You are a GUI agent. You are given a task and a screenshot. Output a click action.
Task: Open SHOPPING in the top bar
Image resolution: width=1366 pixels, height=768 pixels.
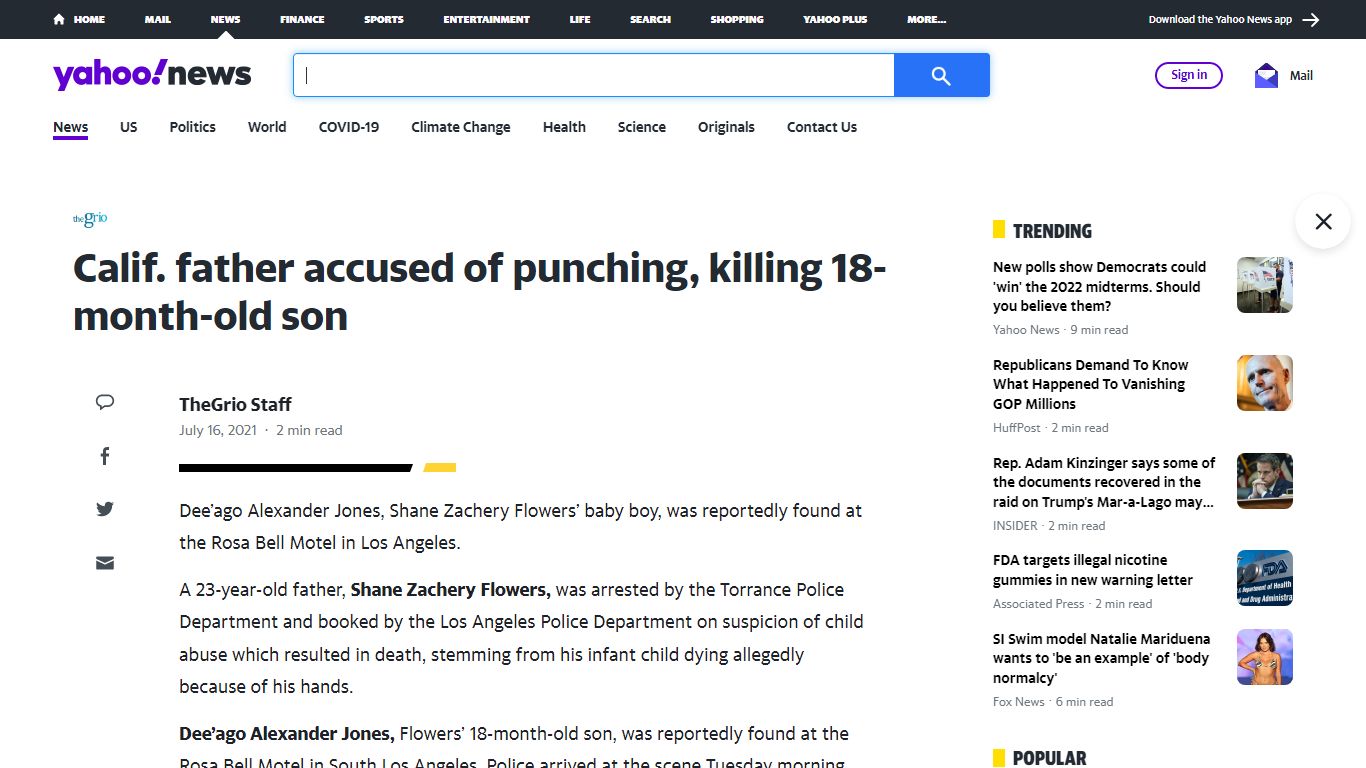[x=737, y=19]
